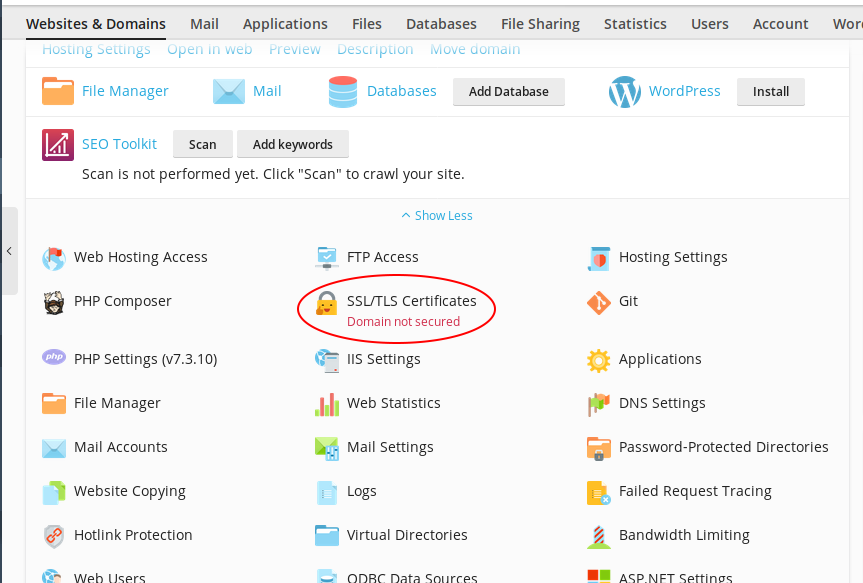Click the SSL/TLS Certificates padlock icon
Image resolution: width=863 pixels, height=583 pixels.
click(327, 303)
